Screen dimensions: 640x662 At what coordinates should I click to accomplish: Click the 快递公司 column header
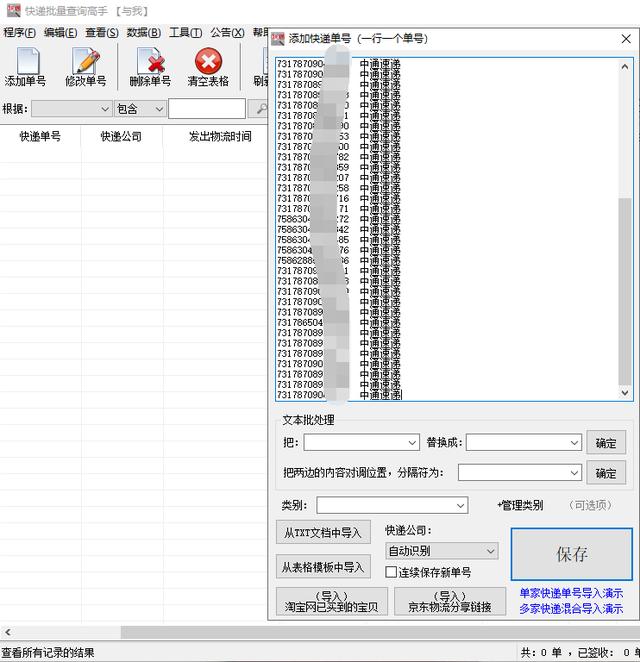(x=121, y=136)
